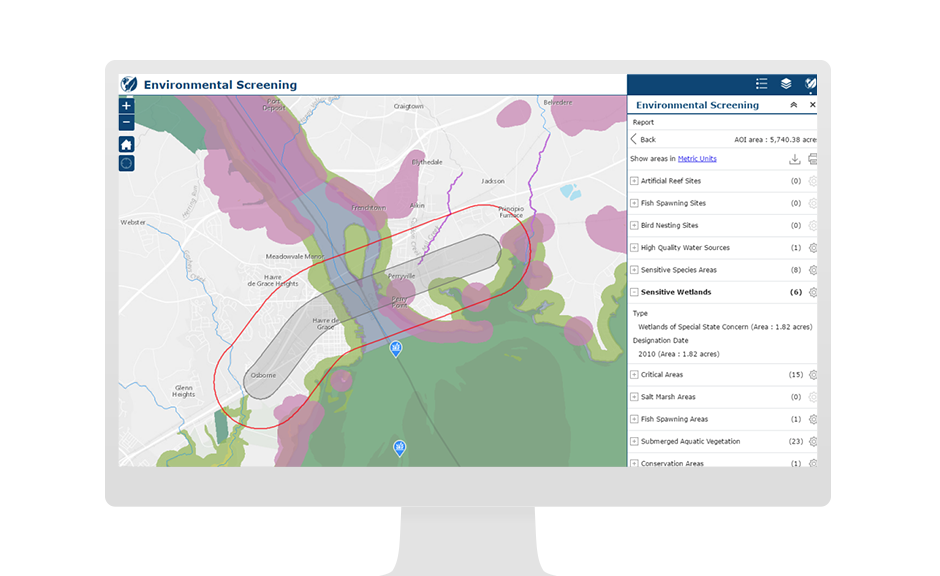Viewport: 940px width, 576px height.
Task: Zoom in on the map
Action: click(x=126, y=106)
